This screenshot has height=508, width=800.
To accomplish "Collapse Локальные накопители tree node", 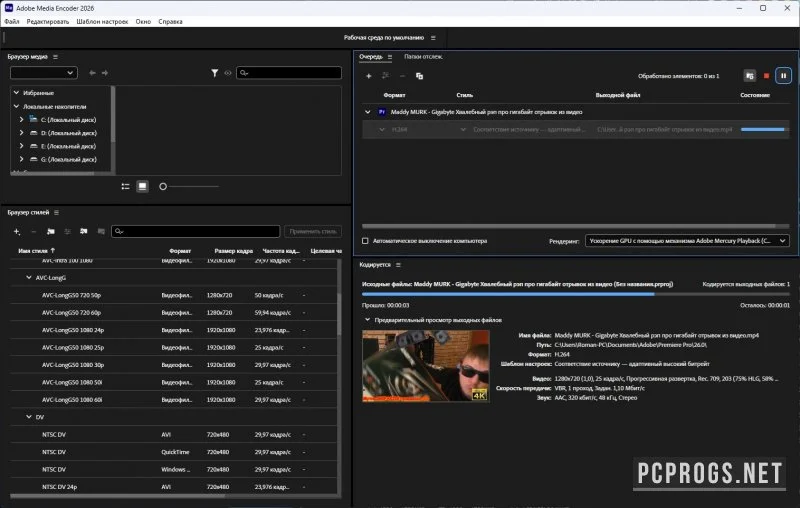I will (x=16, y=106).
